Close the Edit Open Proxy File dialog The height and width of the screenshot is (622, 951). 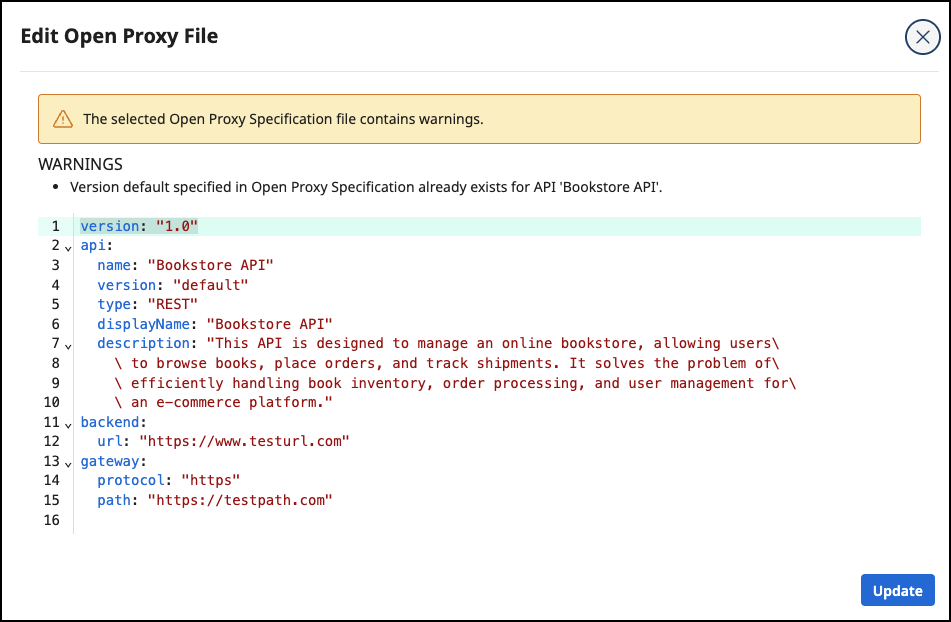922,37
